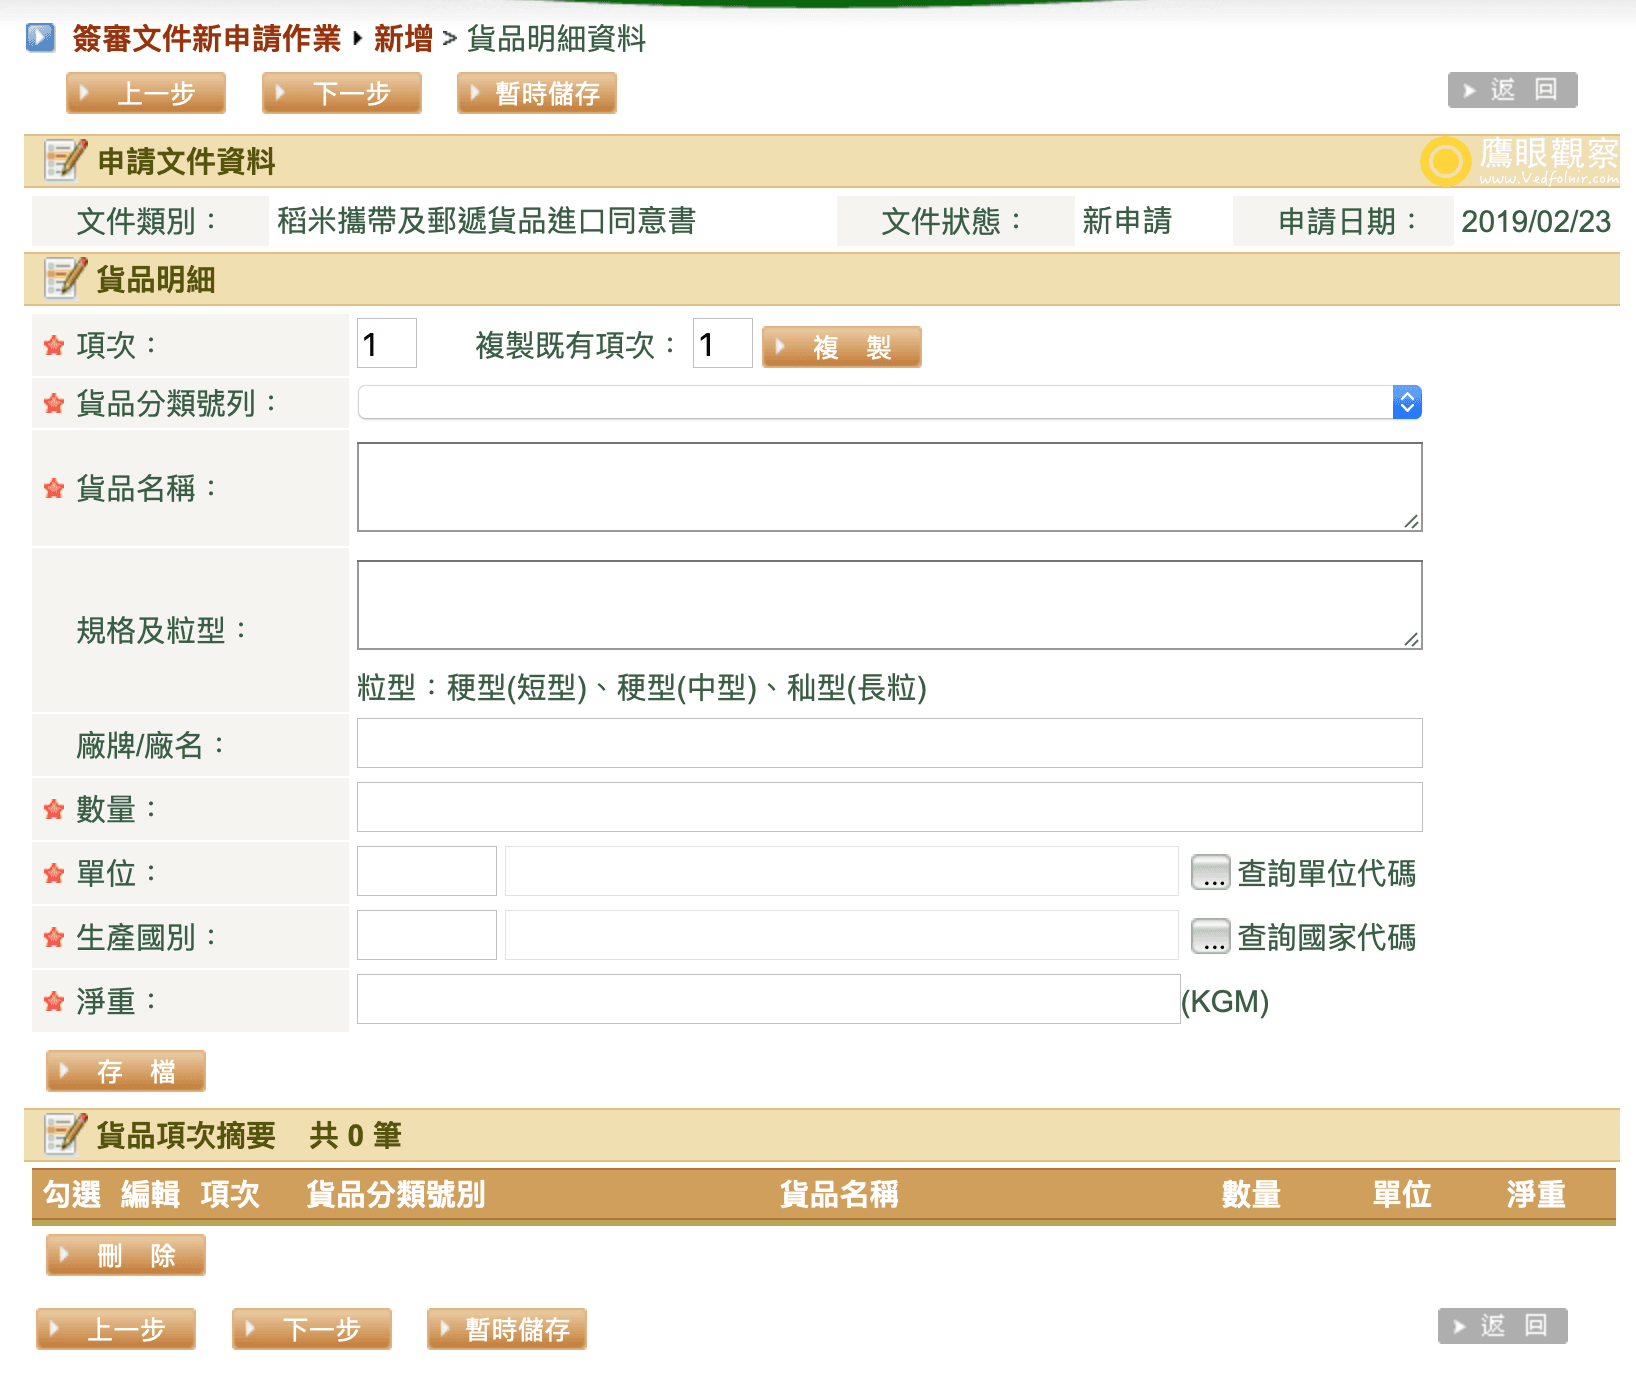Focus the 生產國別 name field
1636x1386 pixels.
842,935
